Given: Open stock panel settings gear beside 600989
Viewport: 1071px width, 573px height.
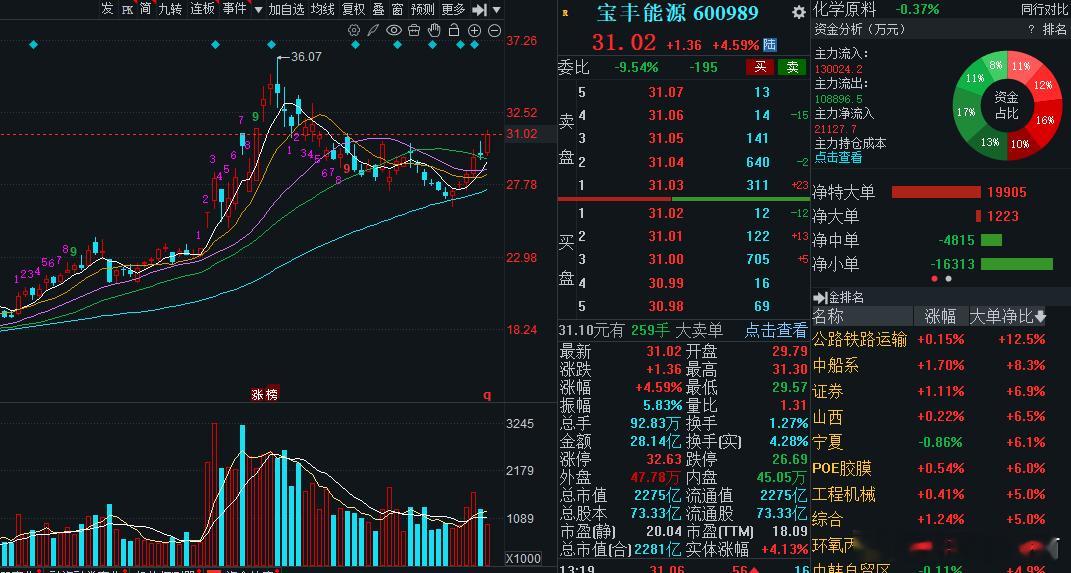Looking at the screenshot, I should 798,12.
